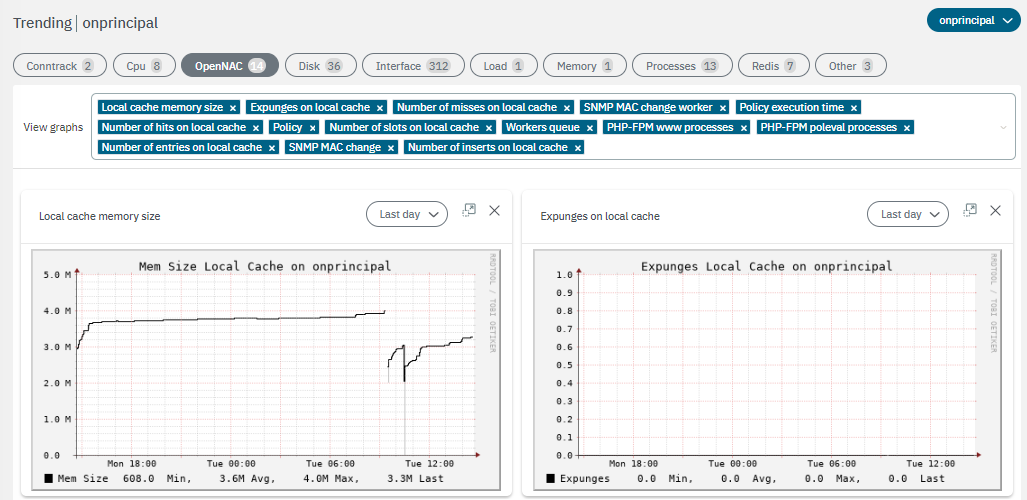Image resolution: width=1027 pixels, height=500 pixels.
Task: Expand the View graphs selector arrow
Action: click(x=1003, y=128)
